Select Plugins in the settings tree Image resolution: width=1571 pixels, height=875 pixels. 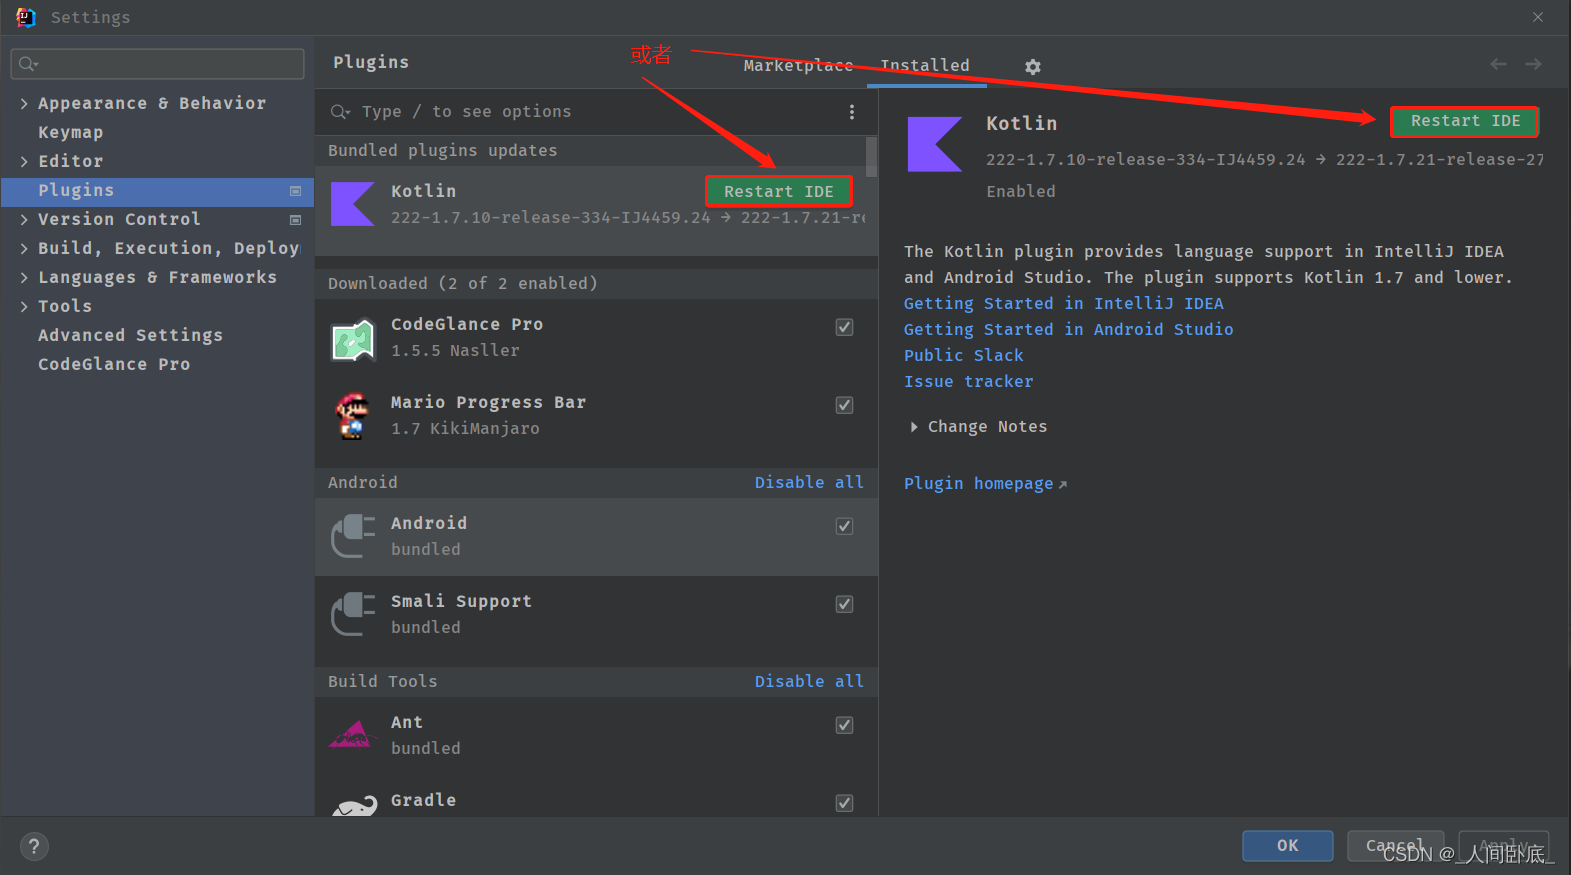point(158,191)
